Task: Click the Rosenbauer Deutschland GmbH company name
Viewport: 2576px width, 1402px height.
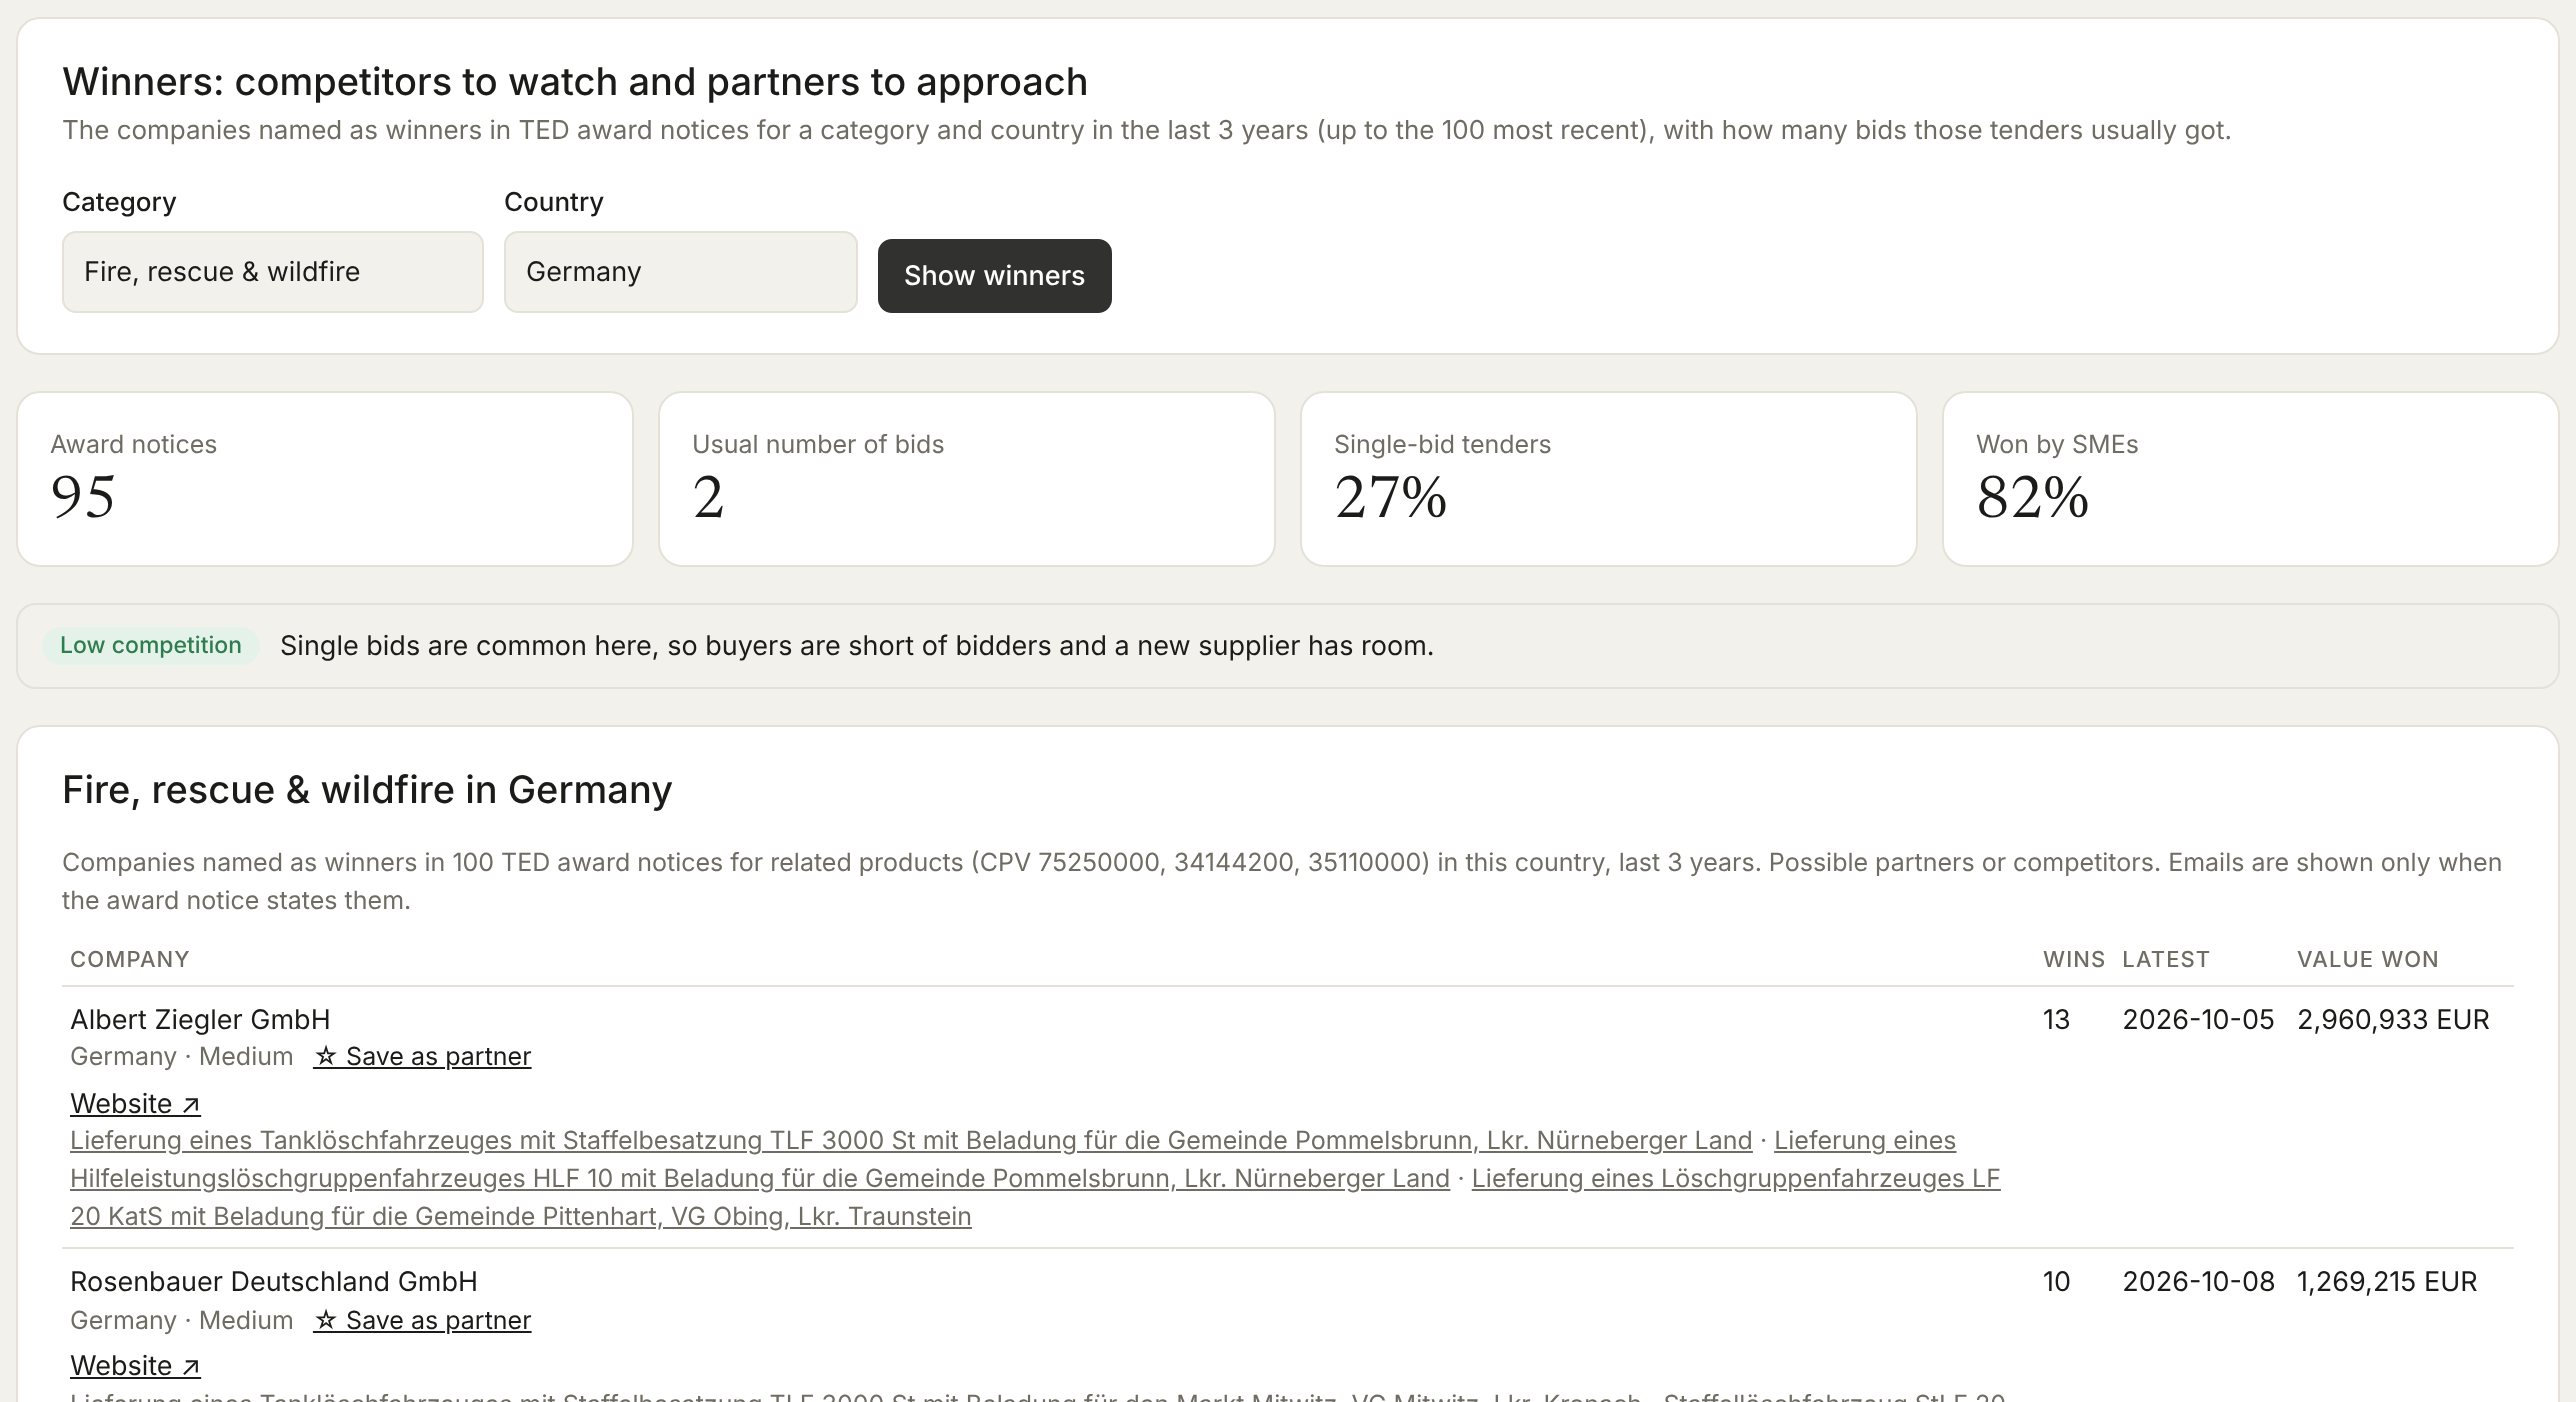Action: tap(274, 1282)
